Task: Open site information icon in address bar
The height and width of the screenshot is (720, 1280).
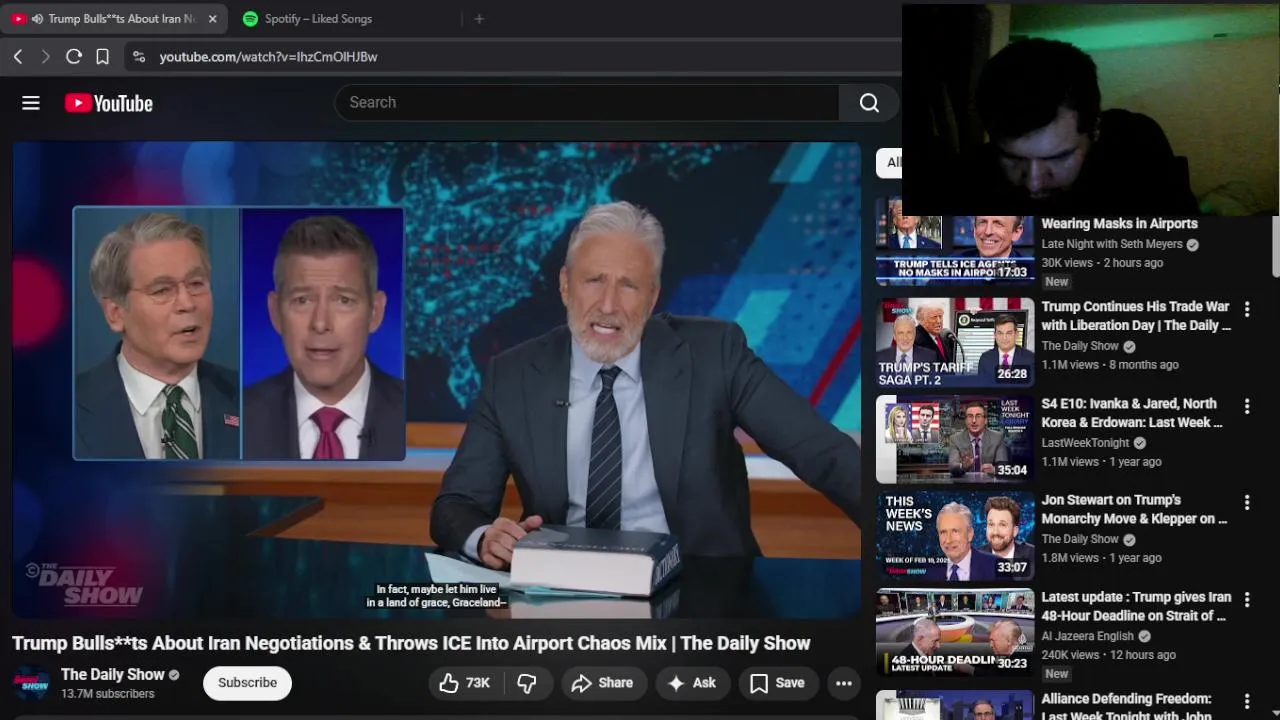Action: click(x=139, y=57)
